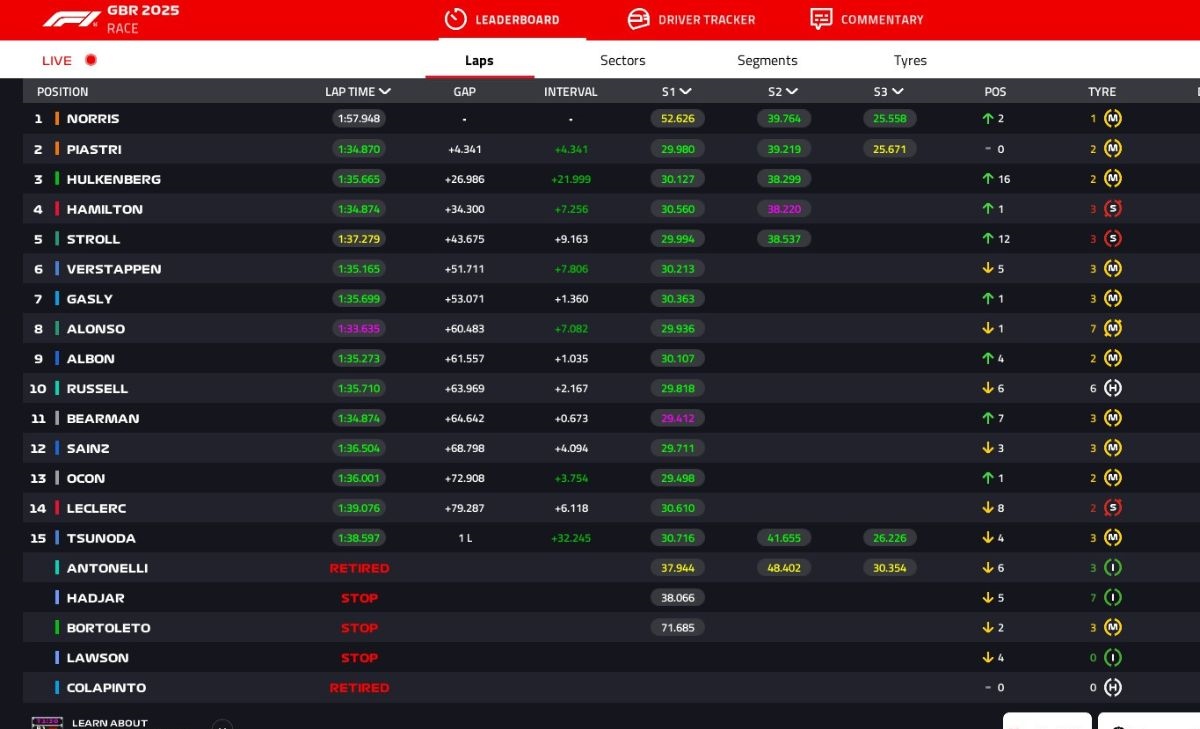Select the Piastri driver row name
Viewport: 1200px width, 729px height.
94,149
